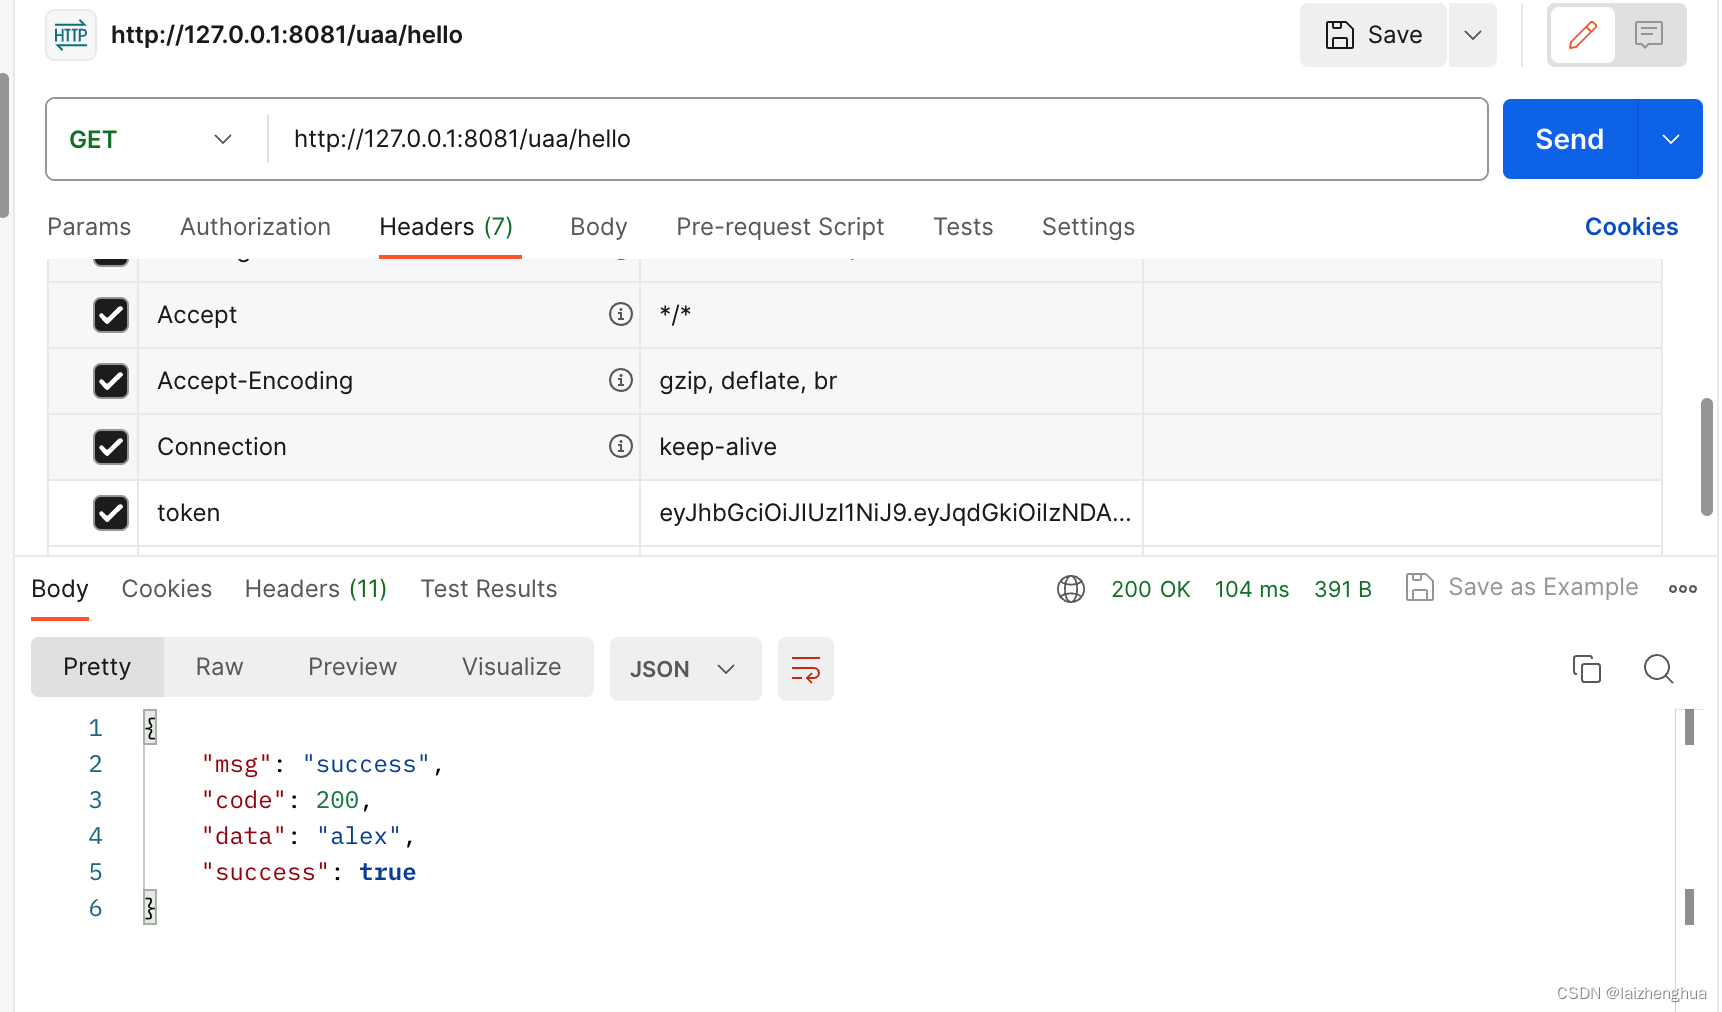The width and height of the screenshot is (1722, 1012).
Task: Open the comments panel icon
Action: tap(1649, 35)
